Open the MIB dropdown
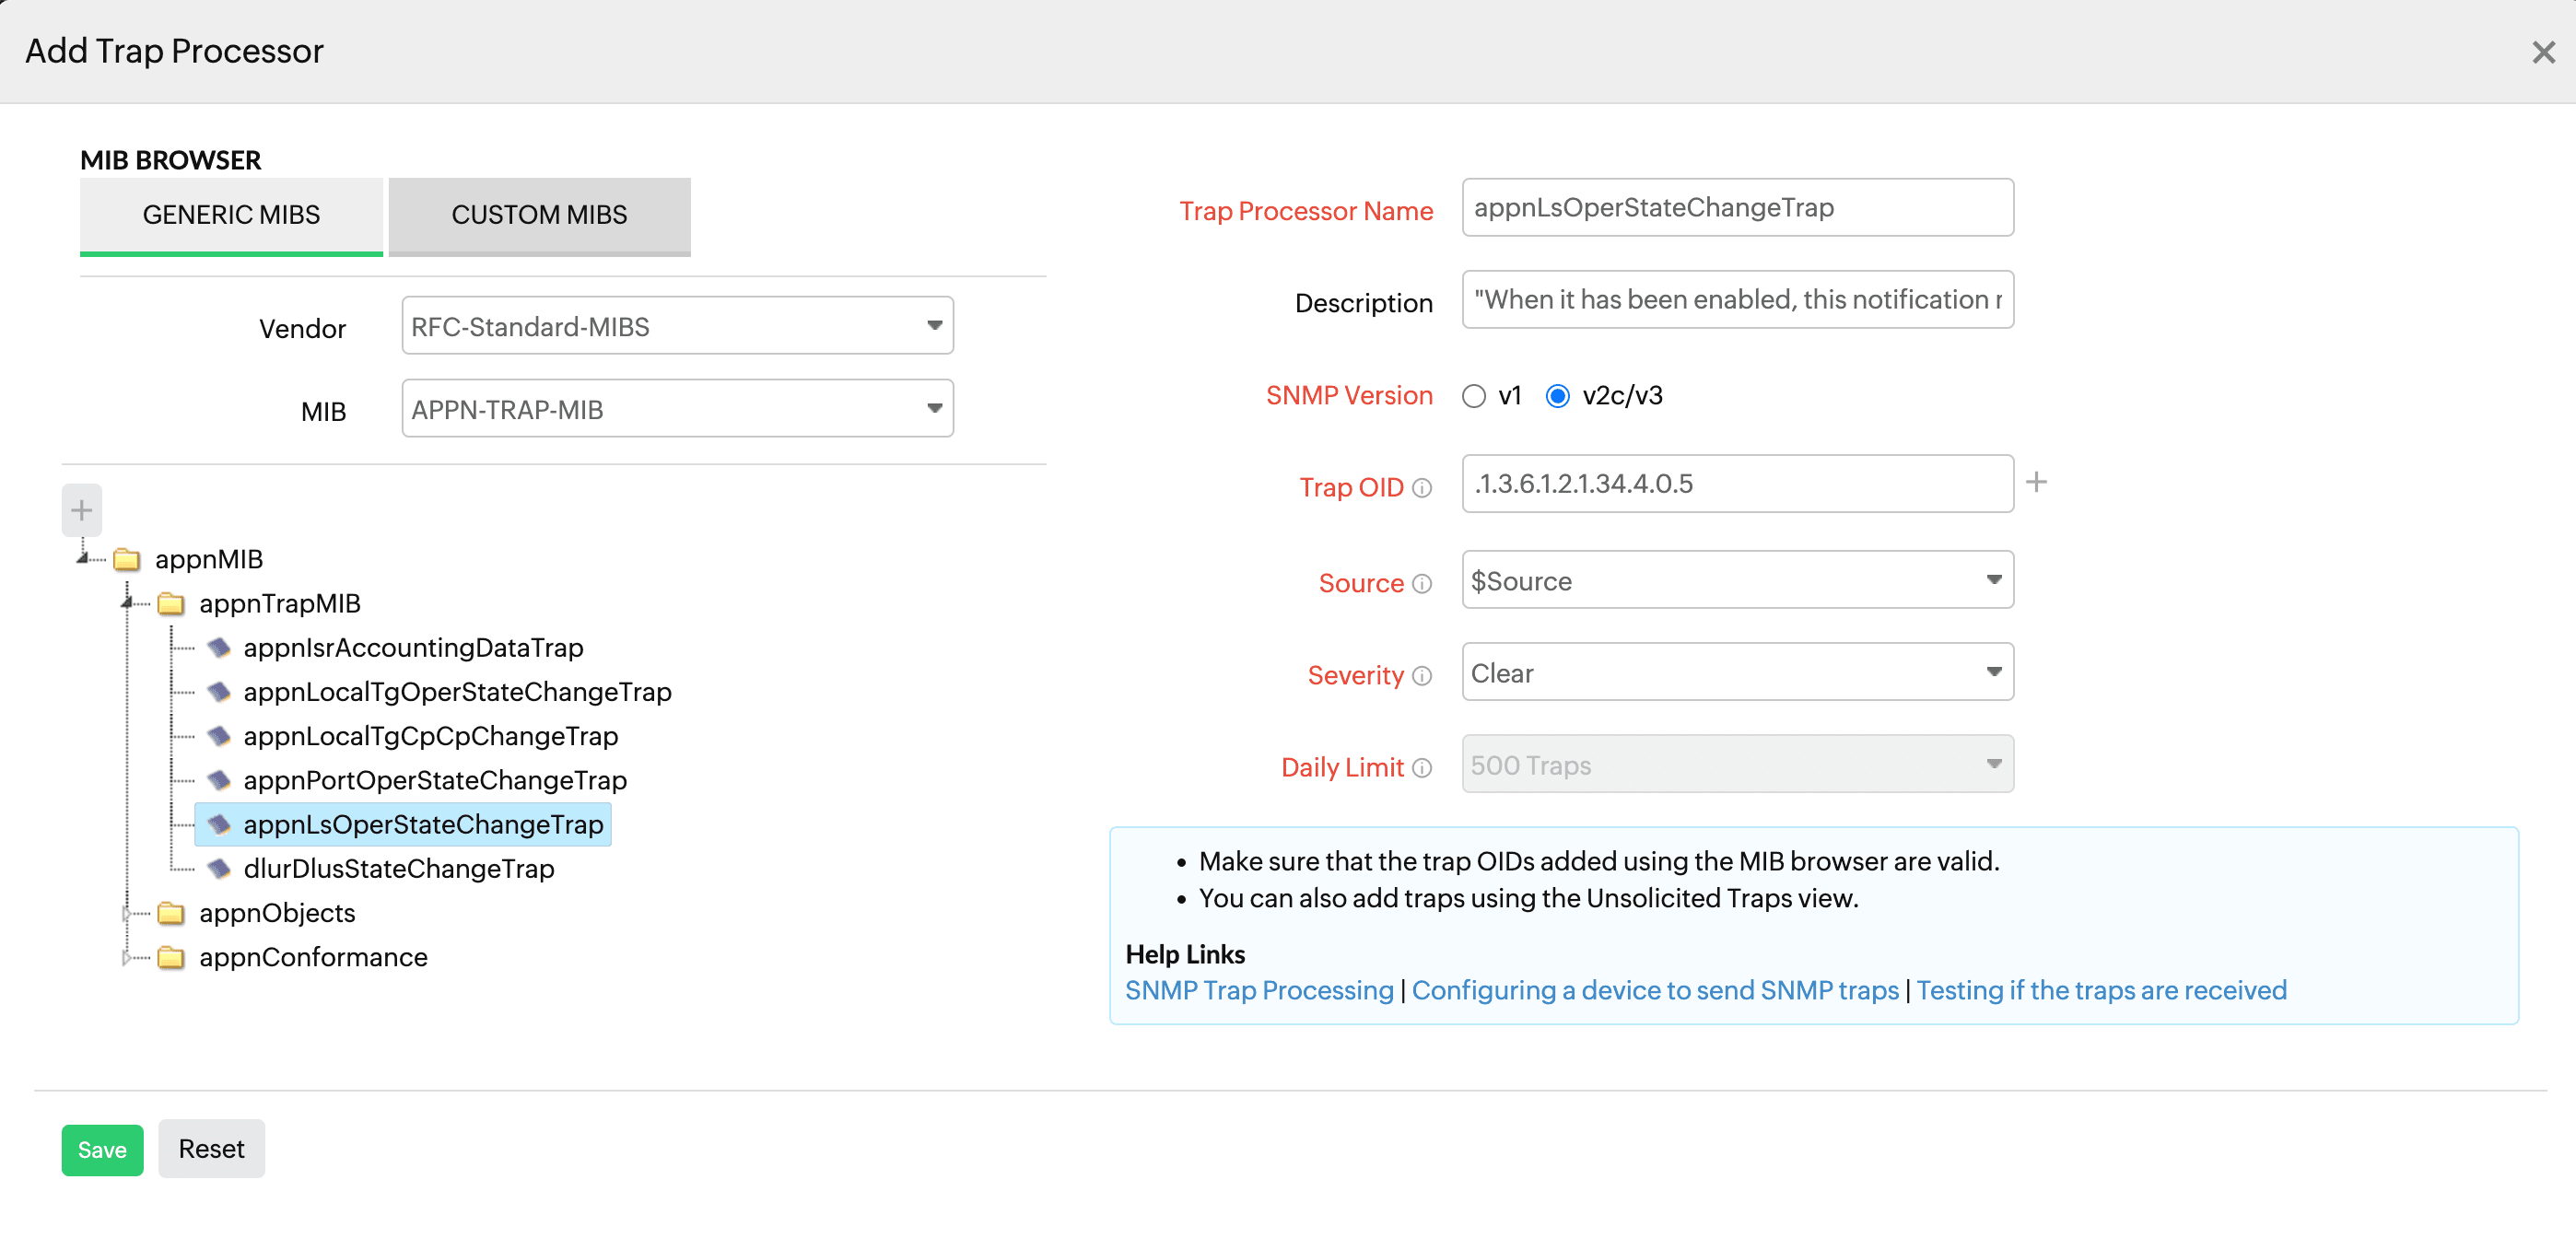The height and width of the screenshot is (1238, 2576). (677, 409)
